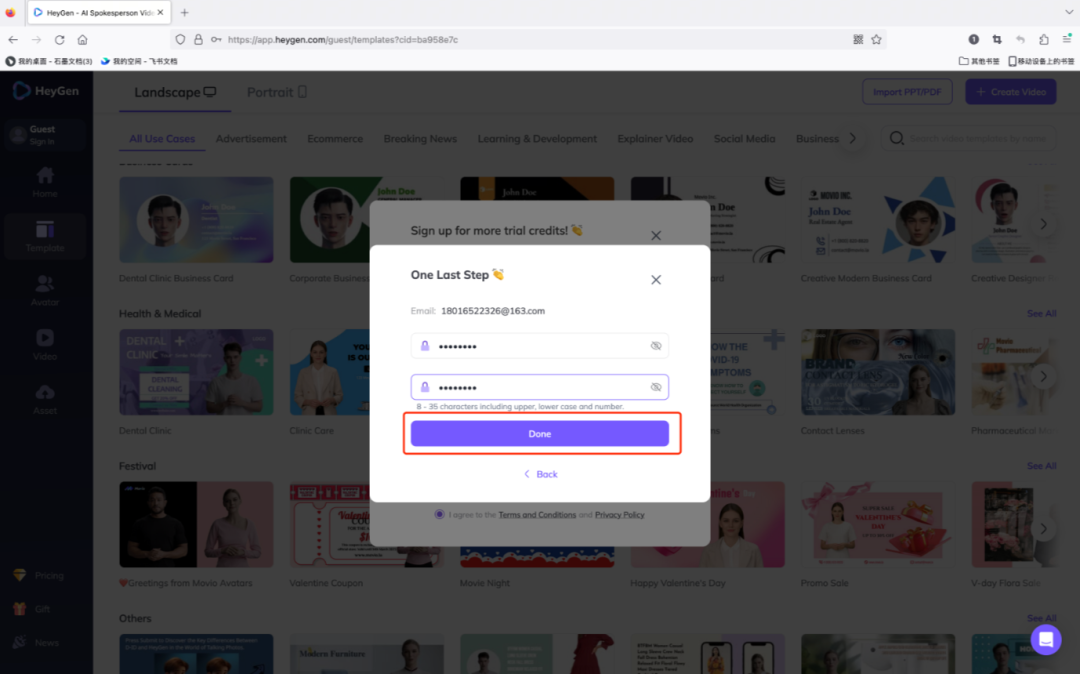This screenshot has width=1080, height=674.
Task: Open the screenshot crop tool icon
Action: coord(997,39)
